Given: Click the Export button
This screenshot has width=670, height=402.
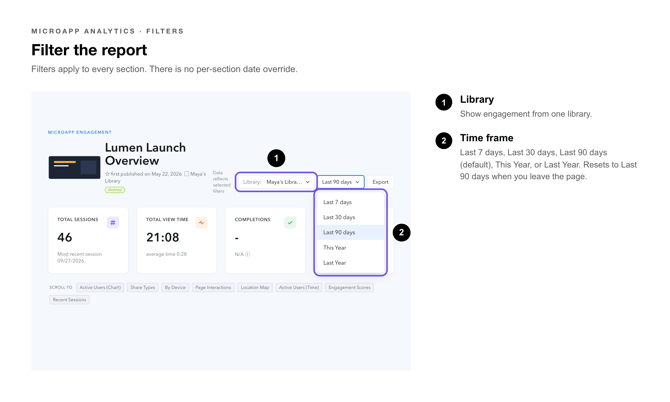Looking at the screenshot, I should click(x=380, y=182).
